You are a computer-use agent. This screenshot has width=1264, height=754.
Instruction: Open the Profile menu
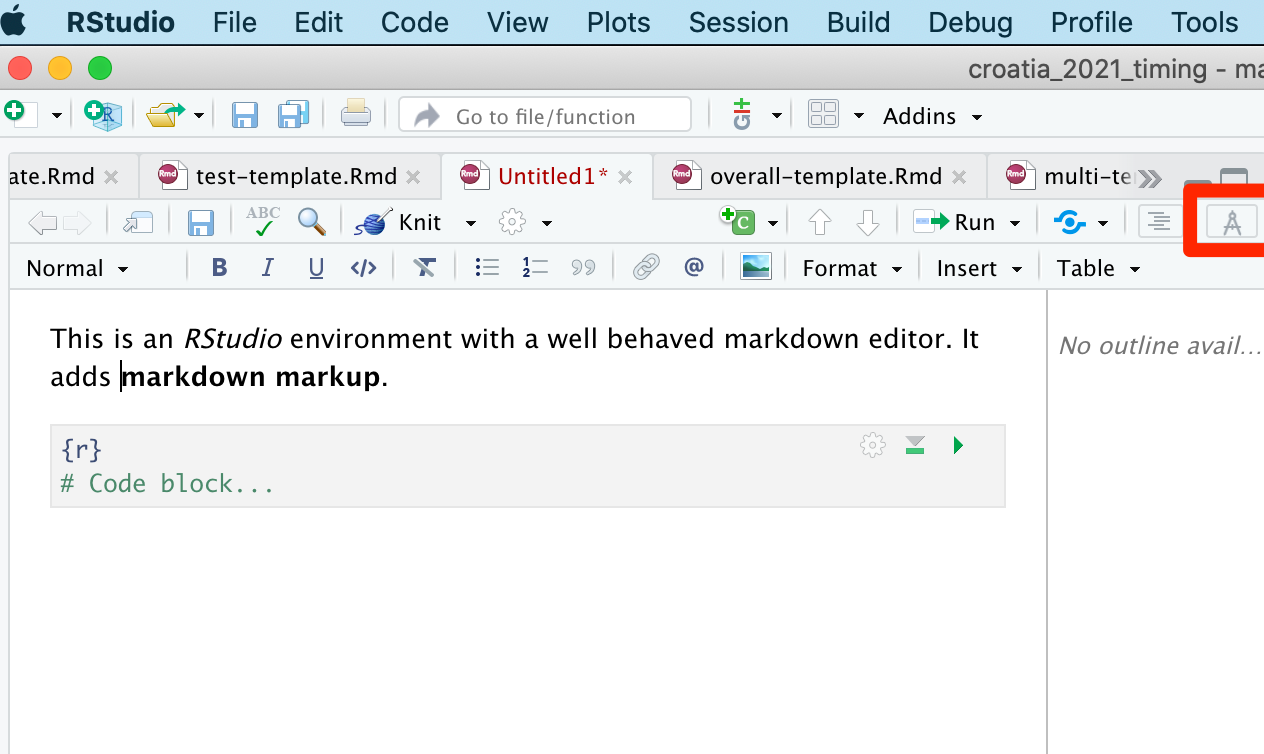(x=1092, y=22)
